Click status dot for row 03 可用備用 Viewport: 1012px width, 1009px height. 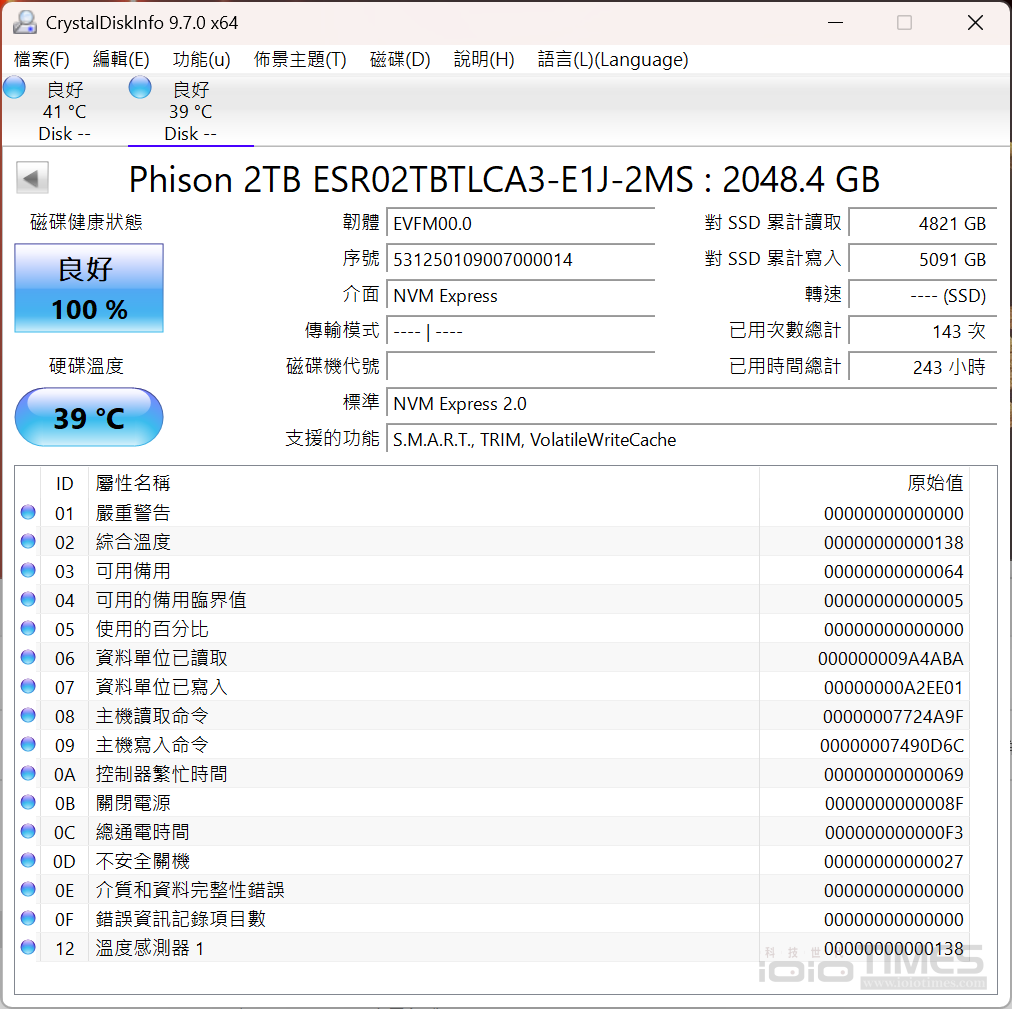(28, 571)
